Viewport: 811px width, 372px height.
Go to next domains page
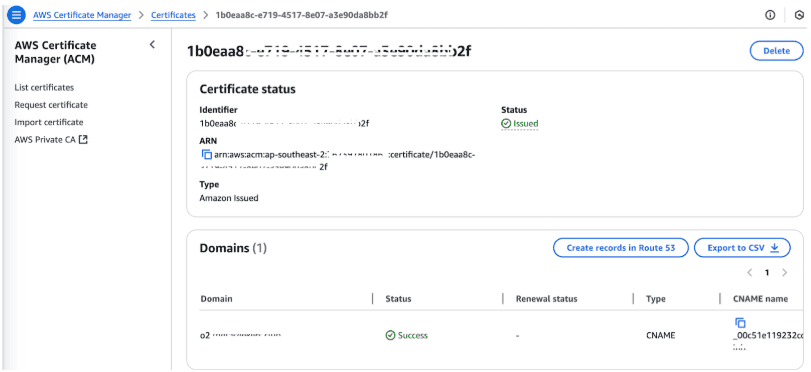tap(785, 273)
